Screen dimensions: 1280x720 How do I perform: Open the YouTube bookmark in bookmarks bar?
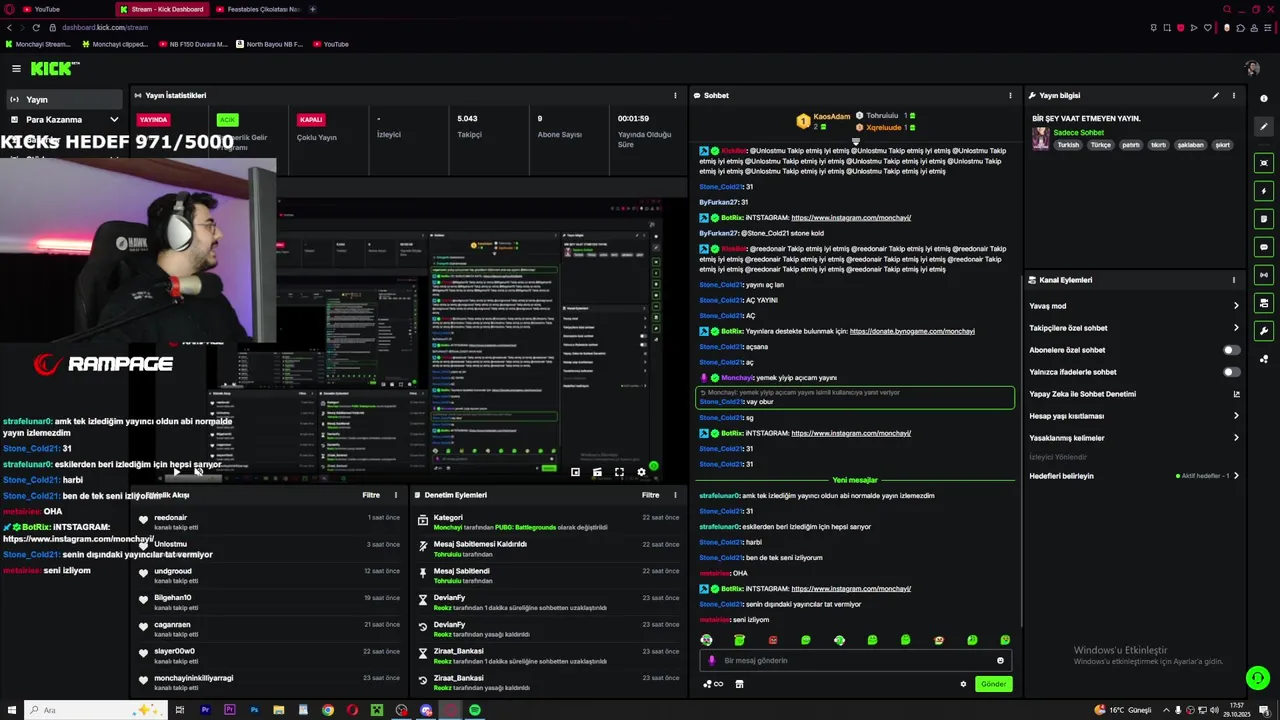(331, 44)
